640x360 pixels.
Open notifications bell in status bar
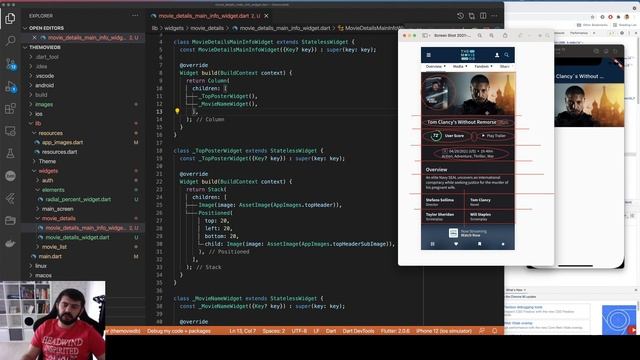pos(495,331)
